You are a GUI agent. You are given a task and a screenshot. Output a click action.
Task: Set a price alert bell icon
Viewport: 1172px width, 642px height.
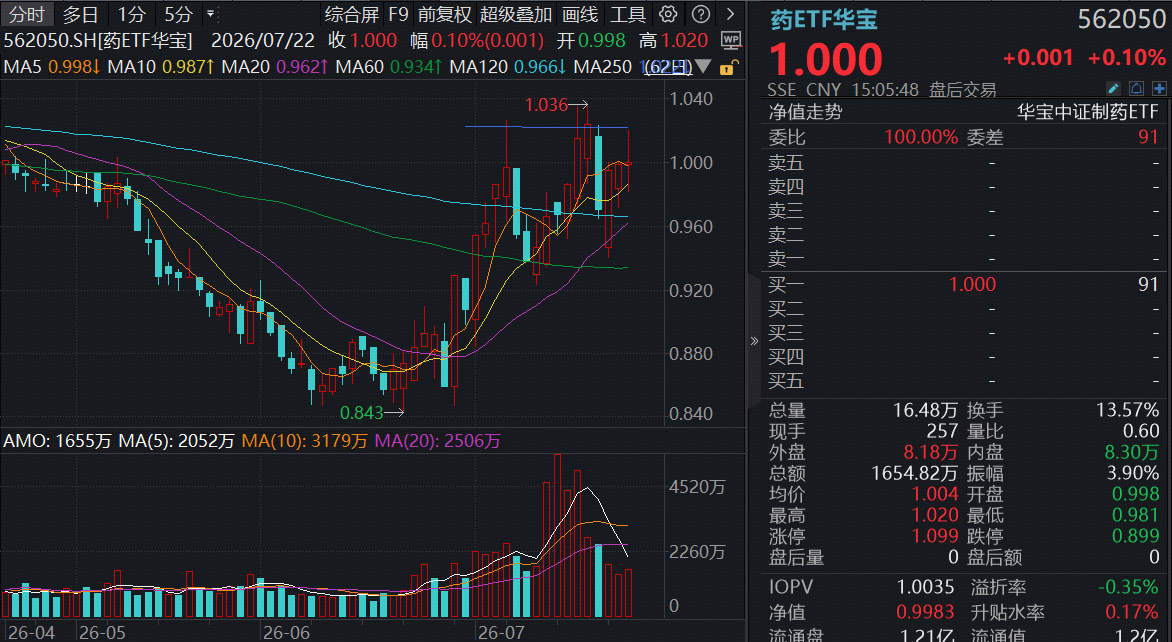coord(1136,89)
